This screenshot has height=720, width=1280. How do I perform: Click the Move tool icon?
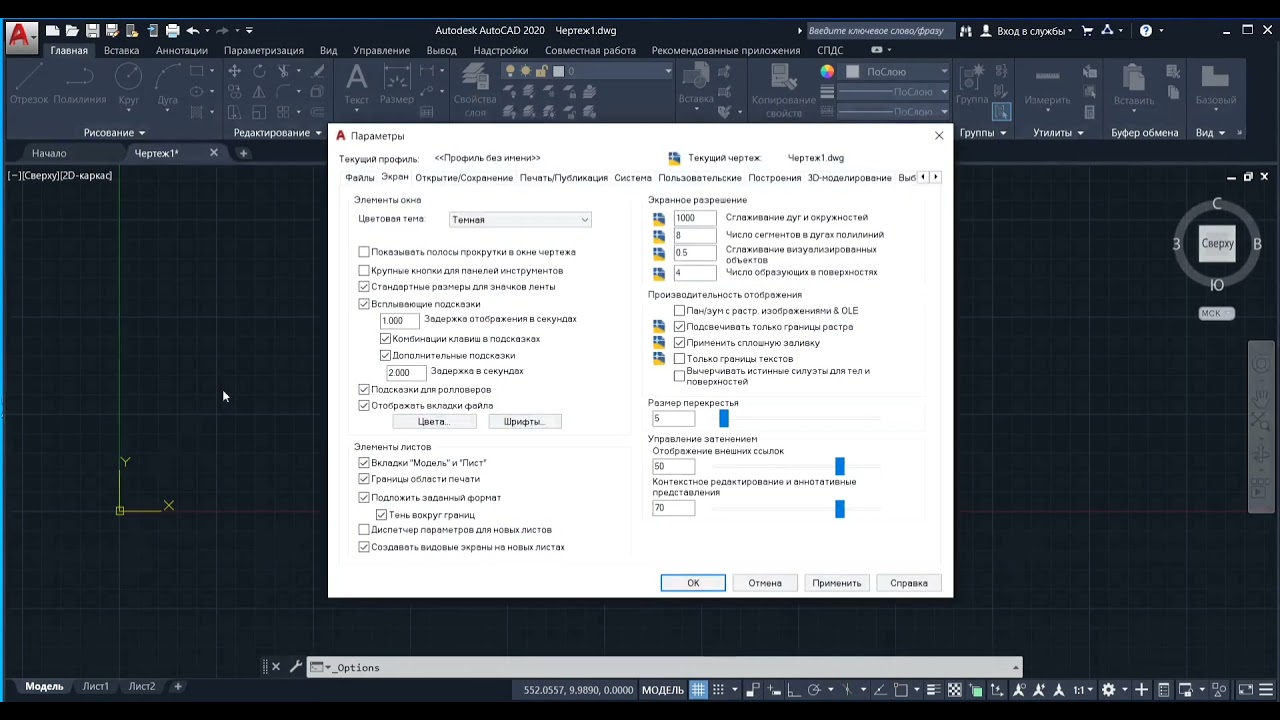coord(234,71)
